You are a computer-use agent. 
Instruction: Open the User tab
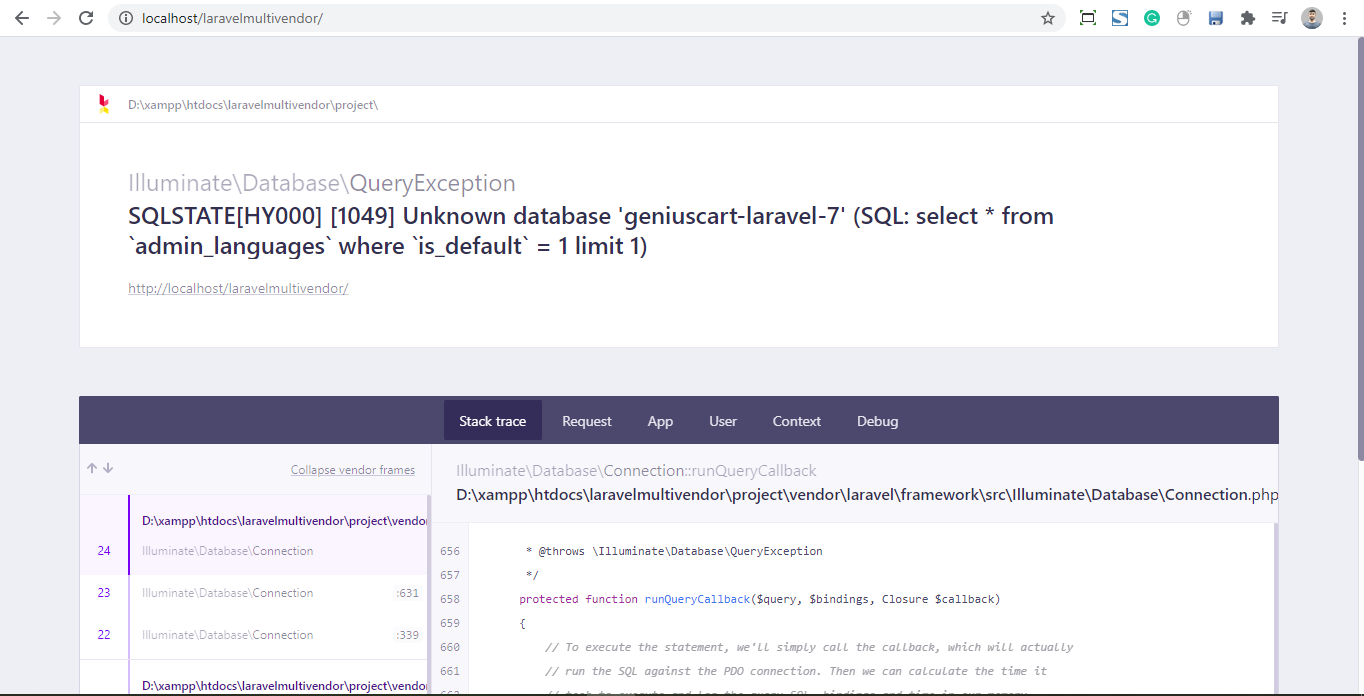tap(723, 421)
